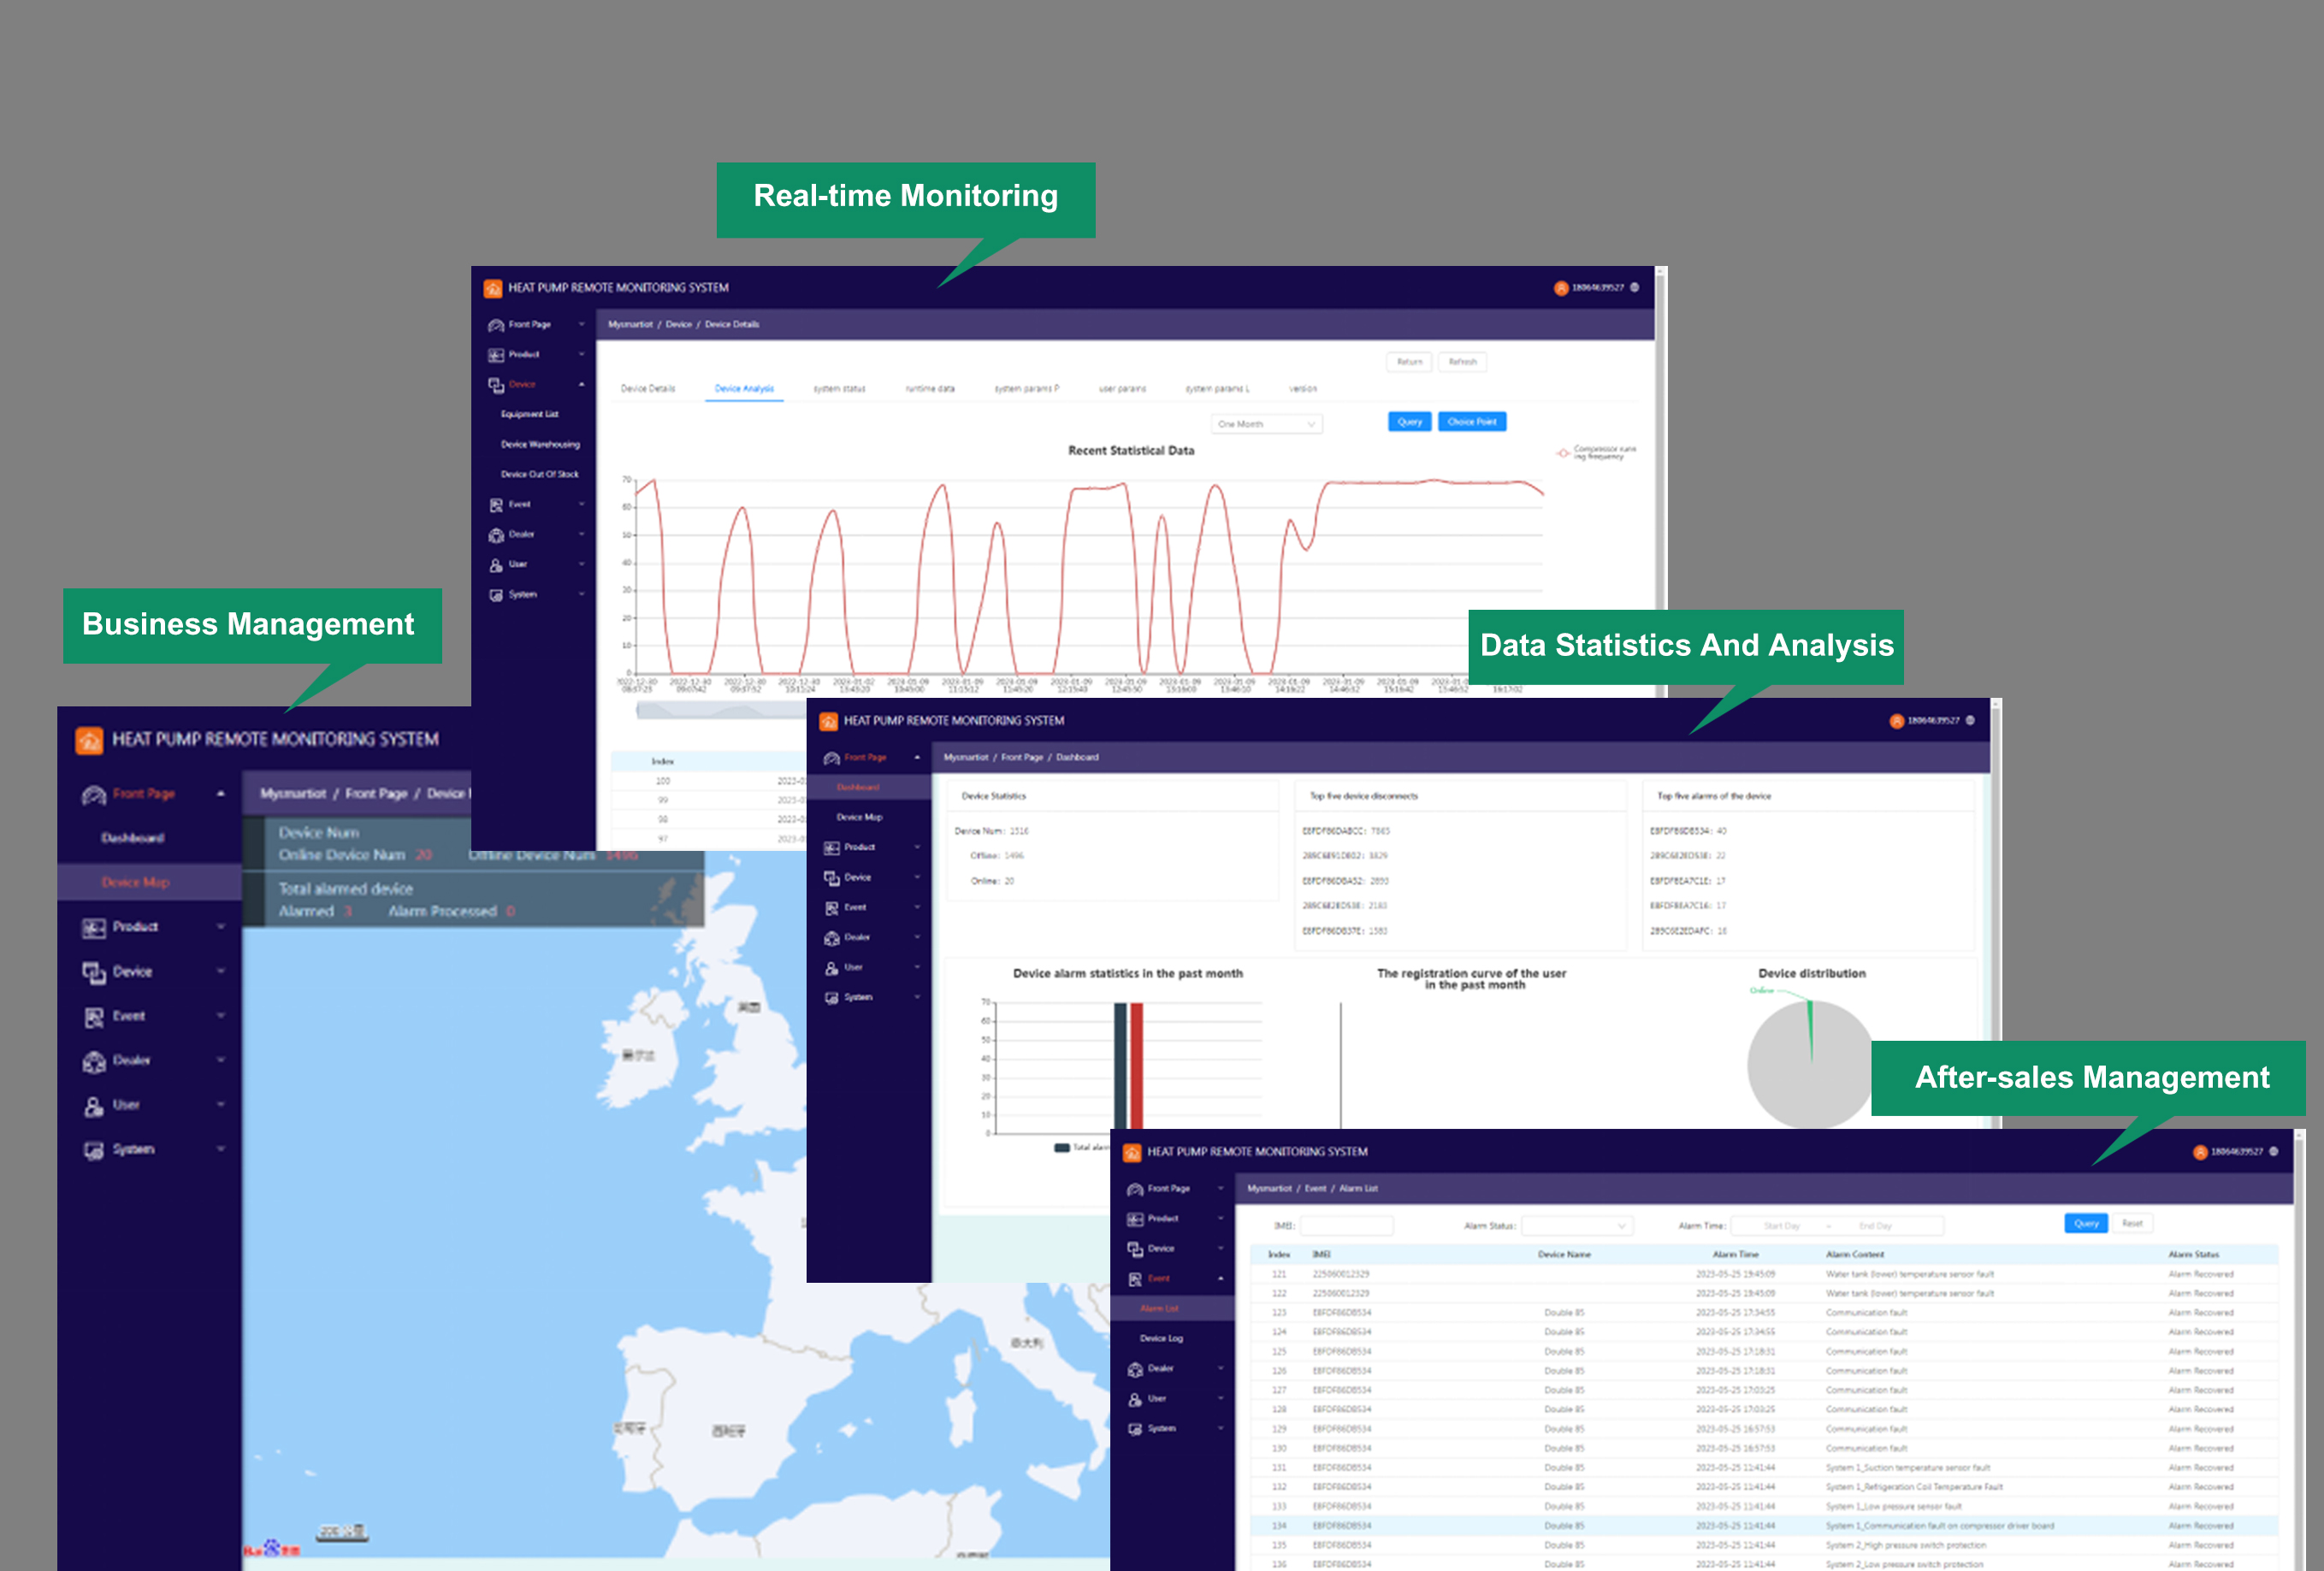Click the Choice Point button
This screenshot has height=1571, width=2324.
pos(1471,422)
